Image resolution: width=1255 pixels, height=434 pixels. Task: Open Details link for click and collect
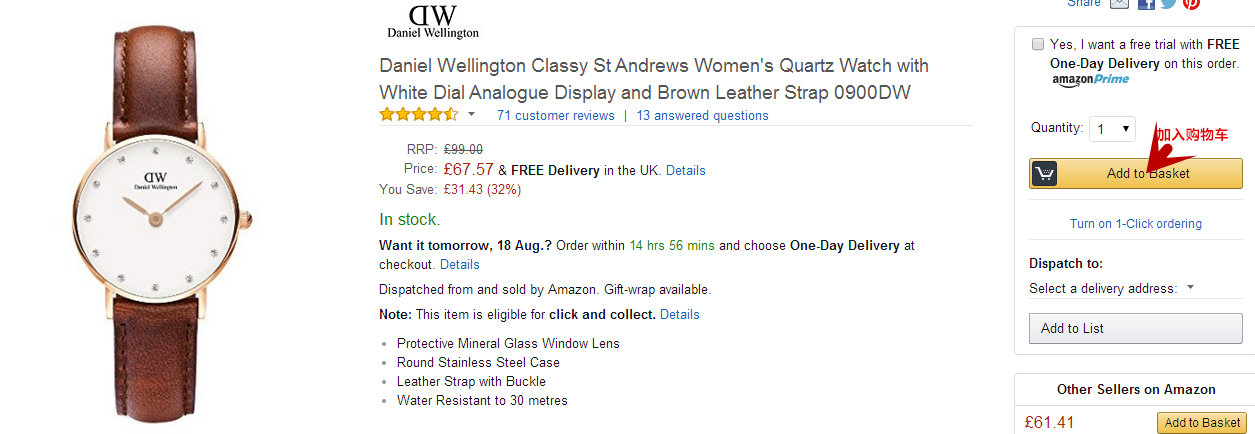point(679,315)
